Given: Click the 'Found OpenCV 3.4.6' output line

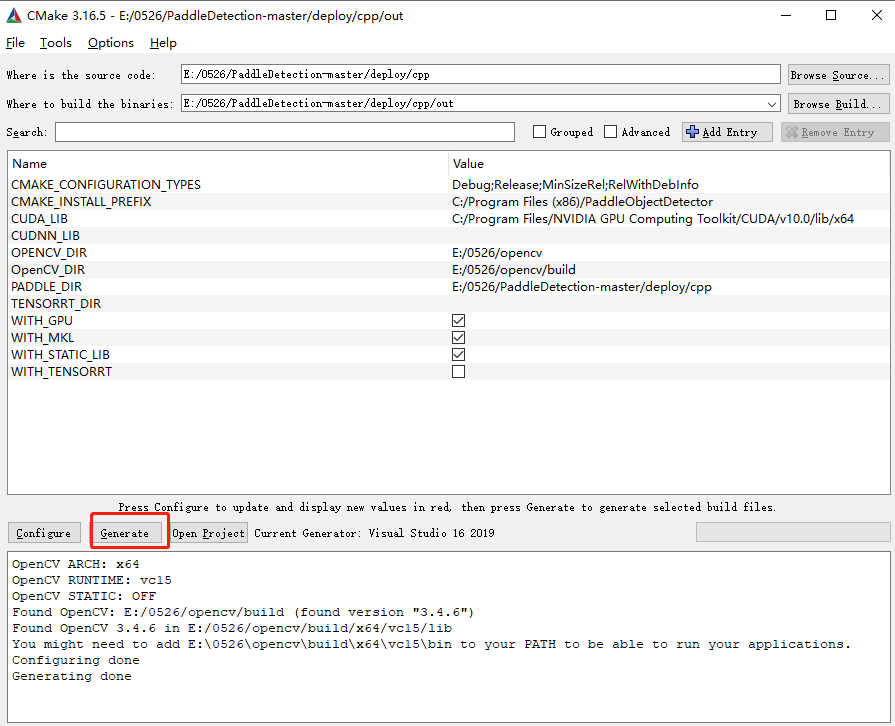Looking at the screenshot, I should tap(232, 628).
